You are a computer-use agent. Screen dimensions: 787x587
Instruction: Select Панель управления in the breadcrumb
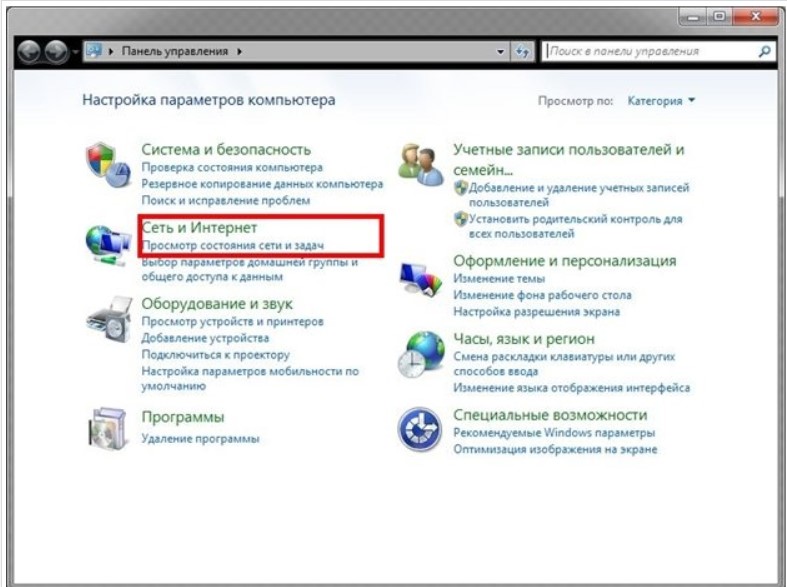[x=175, y=51]
